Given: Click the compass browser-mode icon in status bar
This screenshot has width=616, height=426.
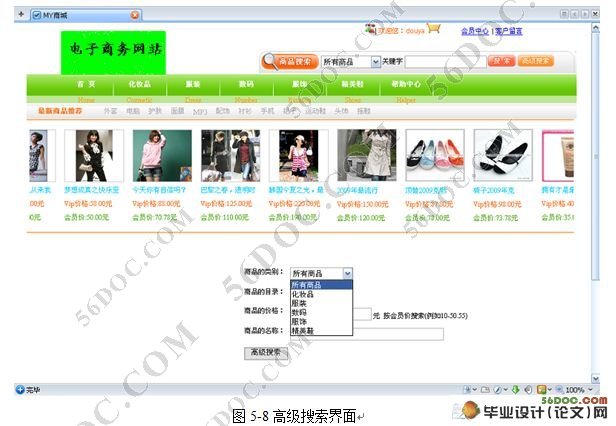Looking at the screenshot, I should pyautogui.click(x=497, y=389).
